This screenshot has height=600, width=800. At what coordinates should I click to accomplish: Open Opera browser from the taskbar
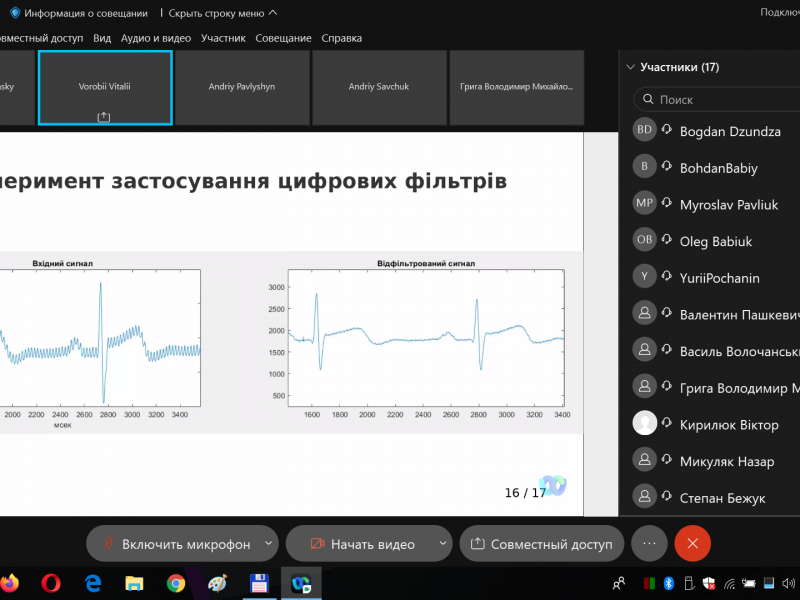click(52, 582)
